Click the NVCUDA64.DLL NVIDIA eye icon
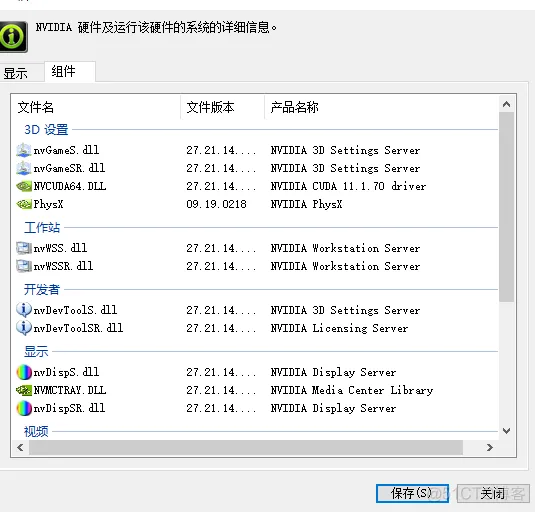535x512 pixels. [x=24, y=186]
